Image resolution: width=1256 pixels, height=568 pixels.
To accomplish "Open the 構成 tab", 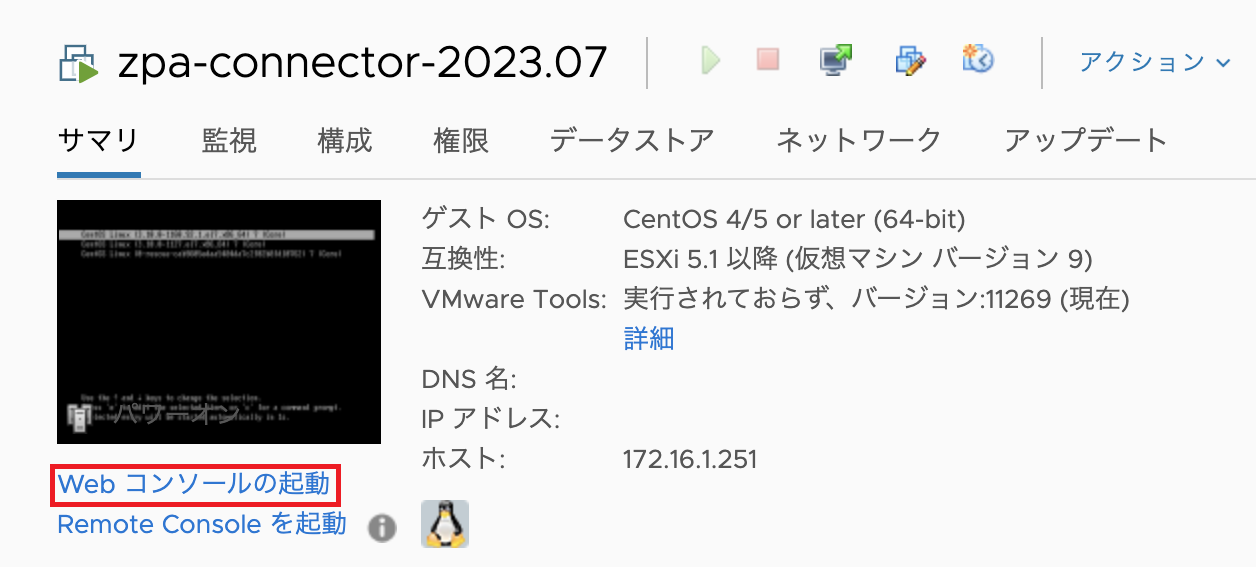I will (345, 141).
